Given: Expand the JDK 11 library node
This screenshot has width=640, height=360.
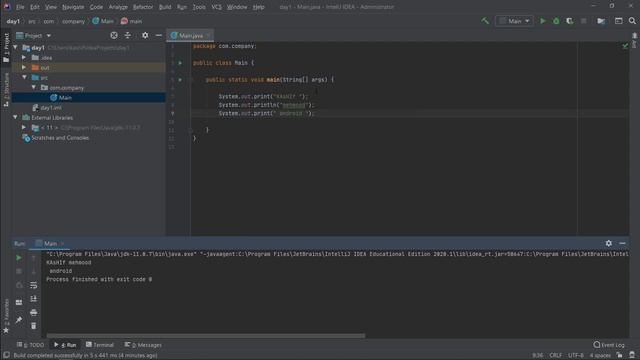Looking at the screenshot, I should pyautogui.click(x=24, y=127).
